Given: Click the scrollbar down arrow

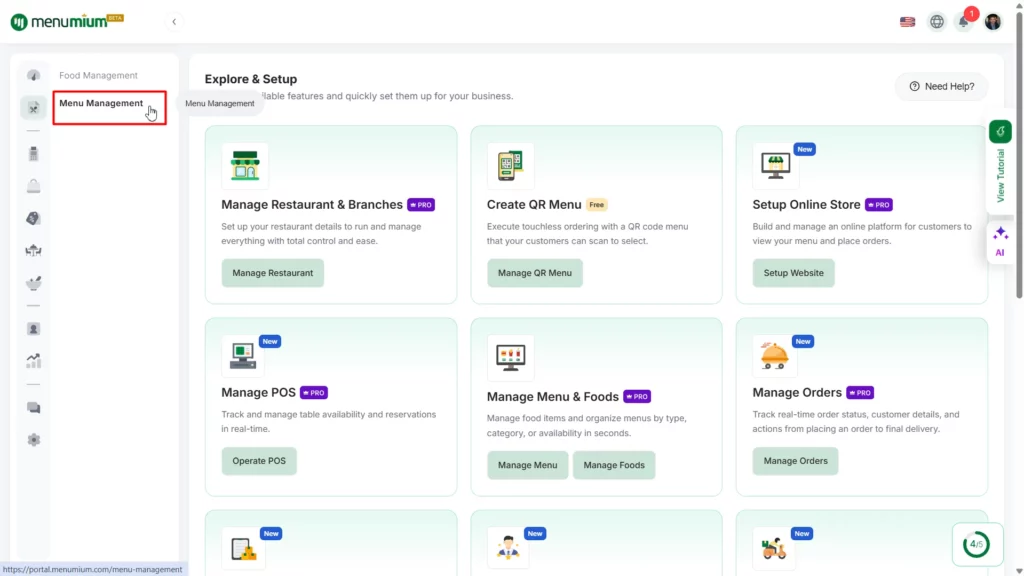Looking at the screenshot, I should pyautogui.click(x=1019, y=571).
